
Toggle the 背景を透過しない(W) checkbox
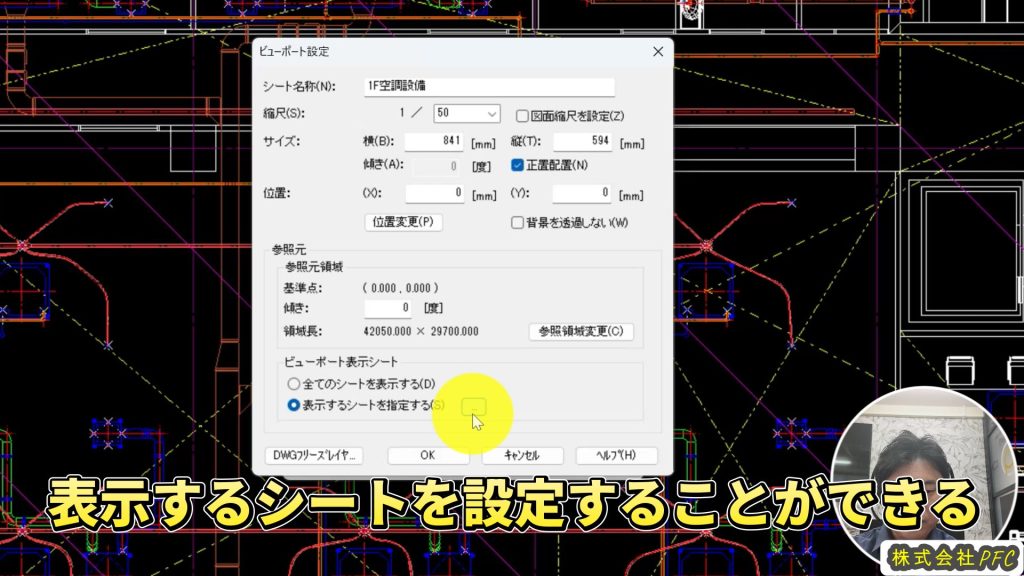click(x=517, y=222)
